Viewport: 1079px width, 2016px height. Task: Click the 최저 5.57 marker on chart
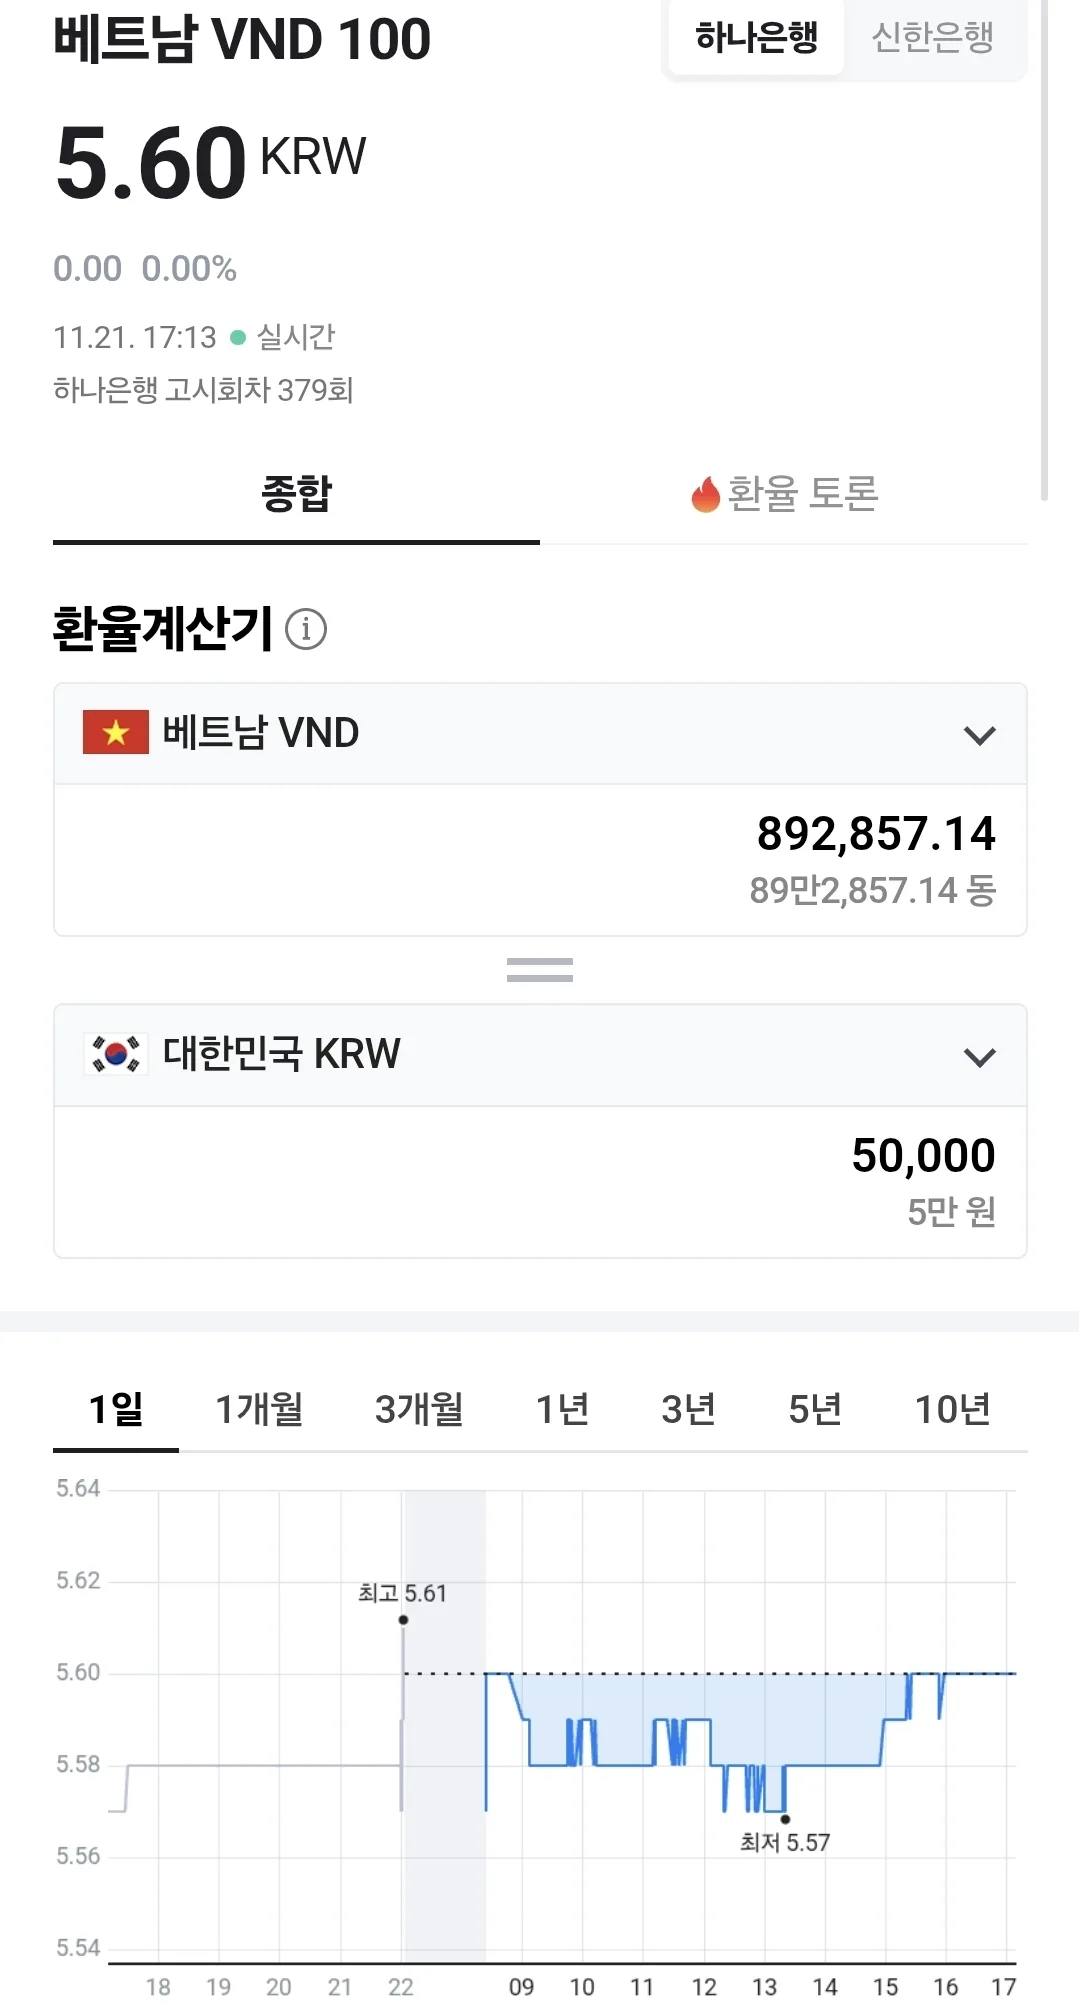pos(785,1819)
